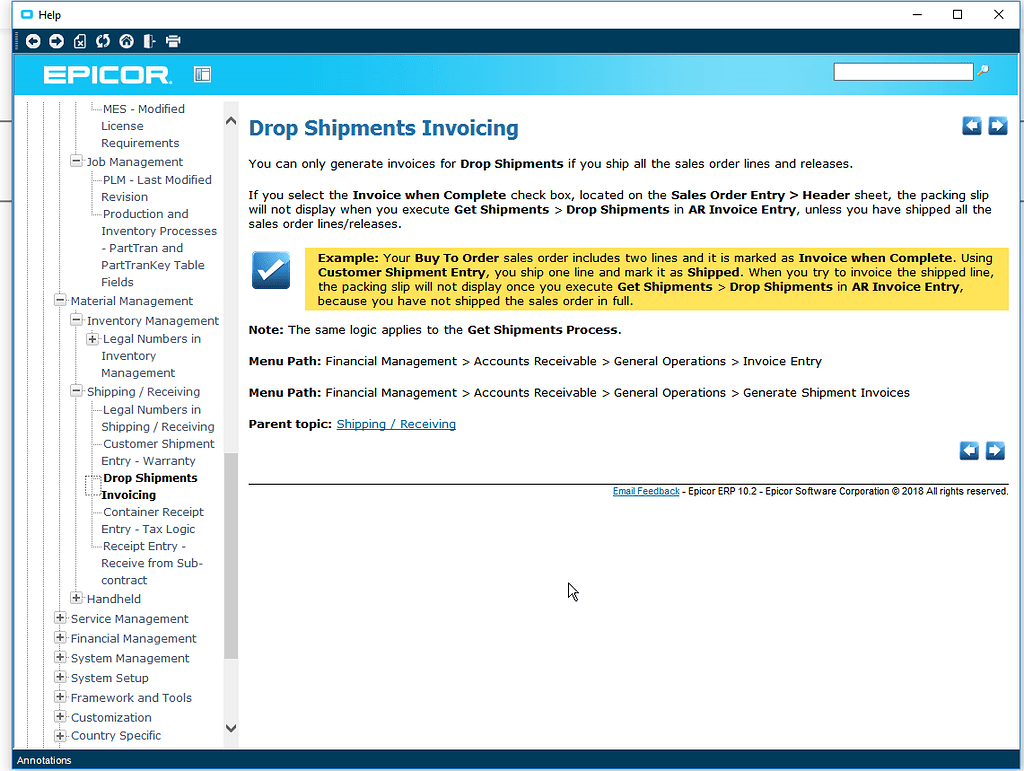Viewport: 1024px width, 771px height.
Task: Click the blue back arrow below the article text
Action: tap(968, 451)
